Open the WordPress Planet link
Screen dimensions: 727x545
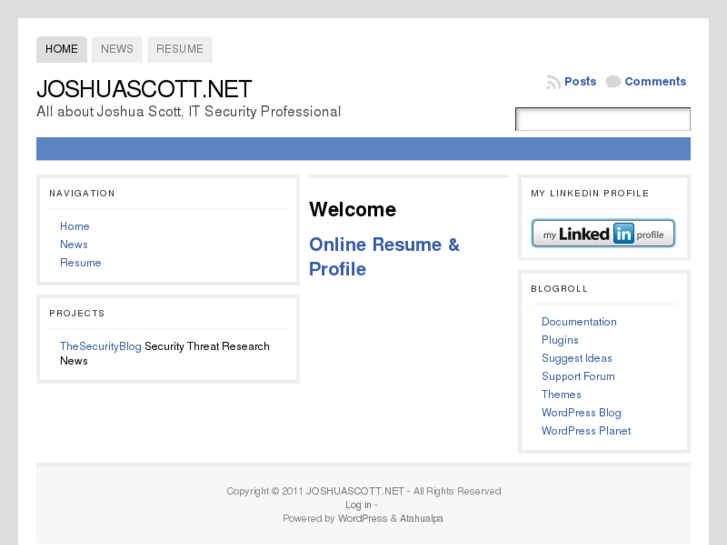tap(586, 430)
